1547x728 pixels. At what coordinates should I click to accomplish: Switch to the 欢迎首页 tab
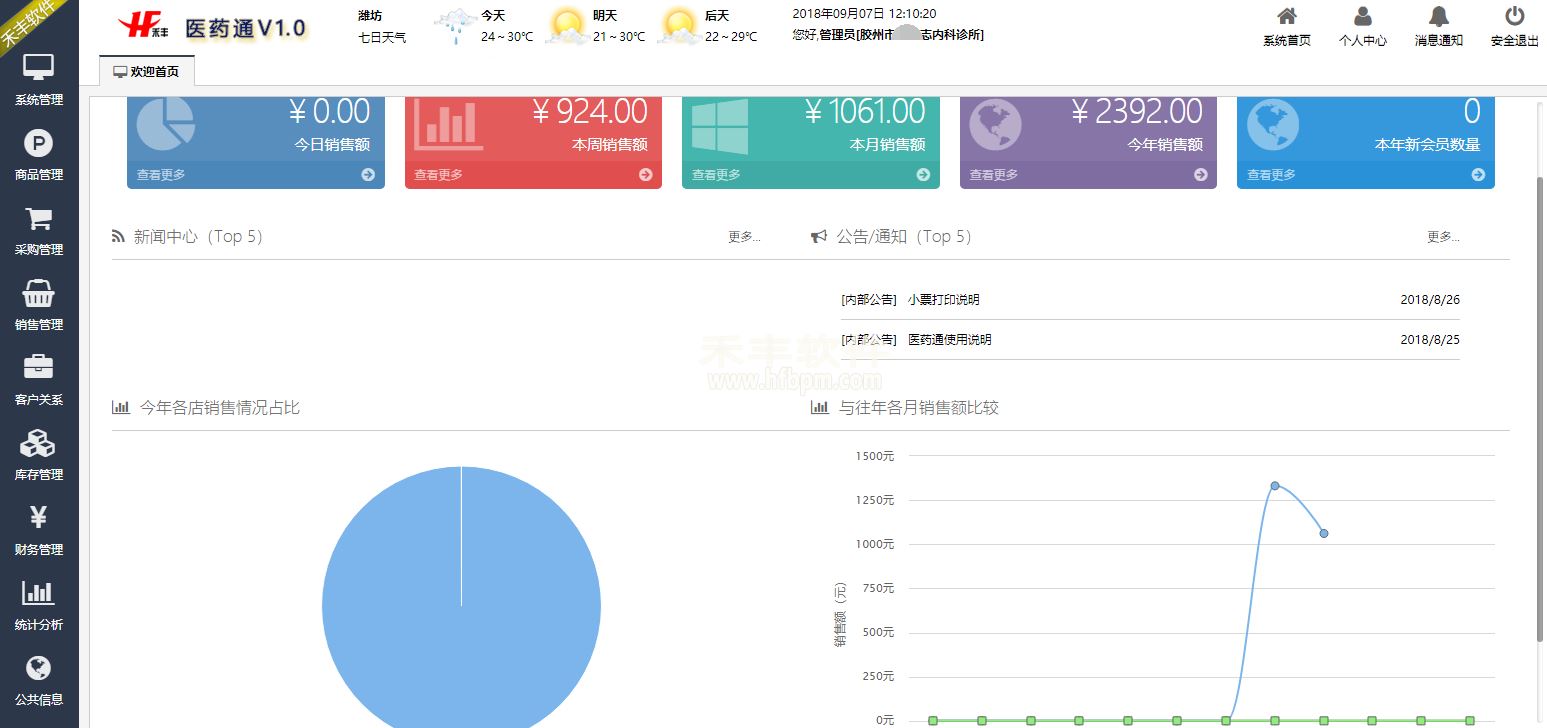pos(147,72)
